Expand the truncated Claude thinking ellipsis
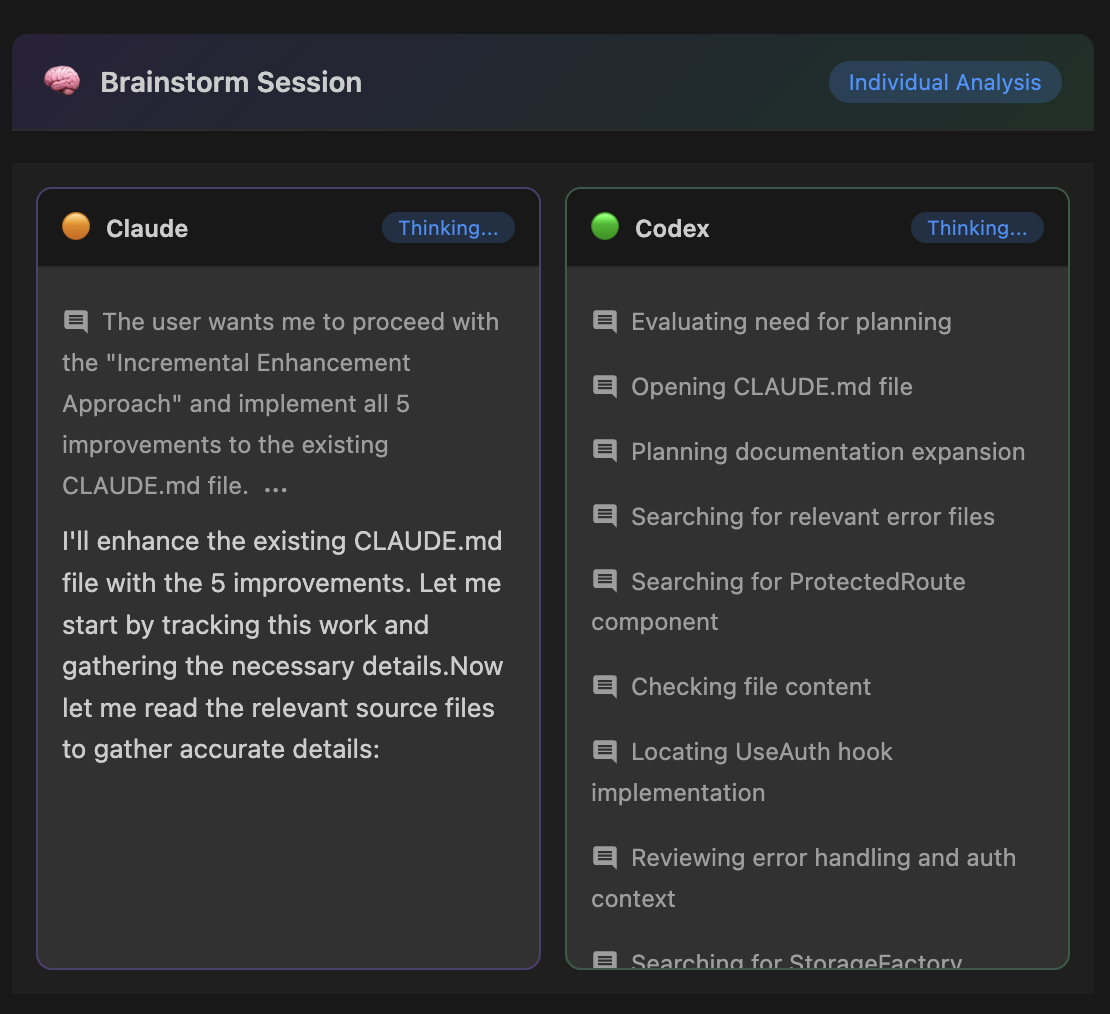The height and width of the screenshot is (1014, 1110). click(x=275, y=488)
